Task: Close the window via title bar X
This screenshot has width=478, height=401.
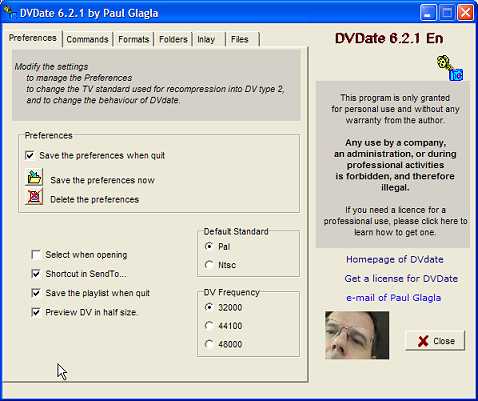Action: tap(465, 13)
